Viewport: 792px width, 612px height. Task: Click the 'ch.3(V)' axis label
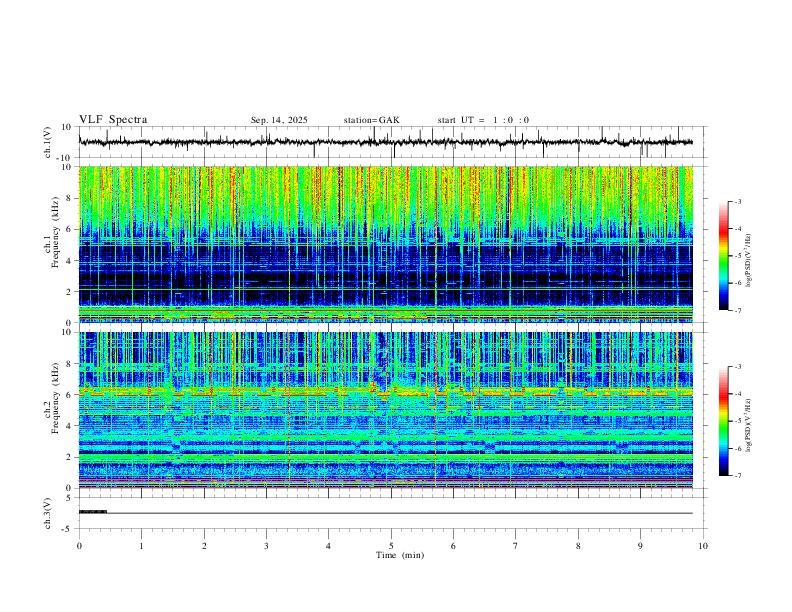(48, 513)
